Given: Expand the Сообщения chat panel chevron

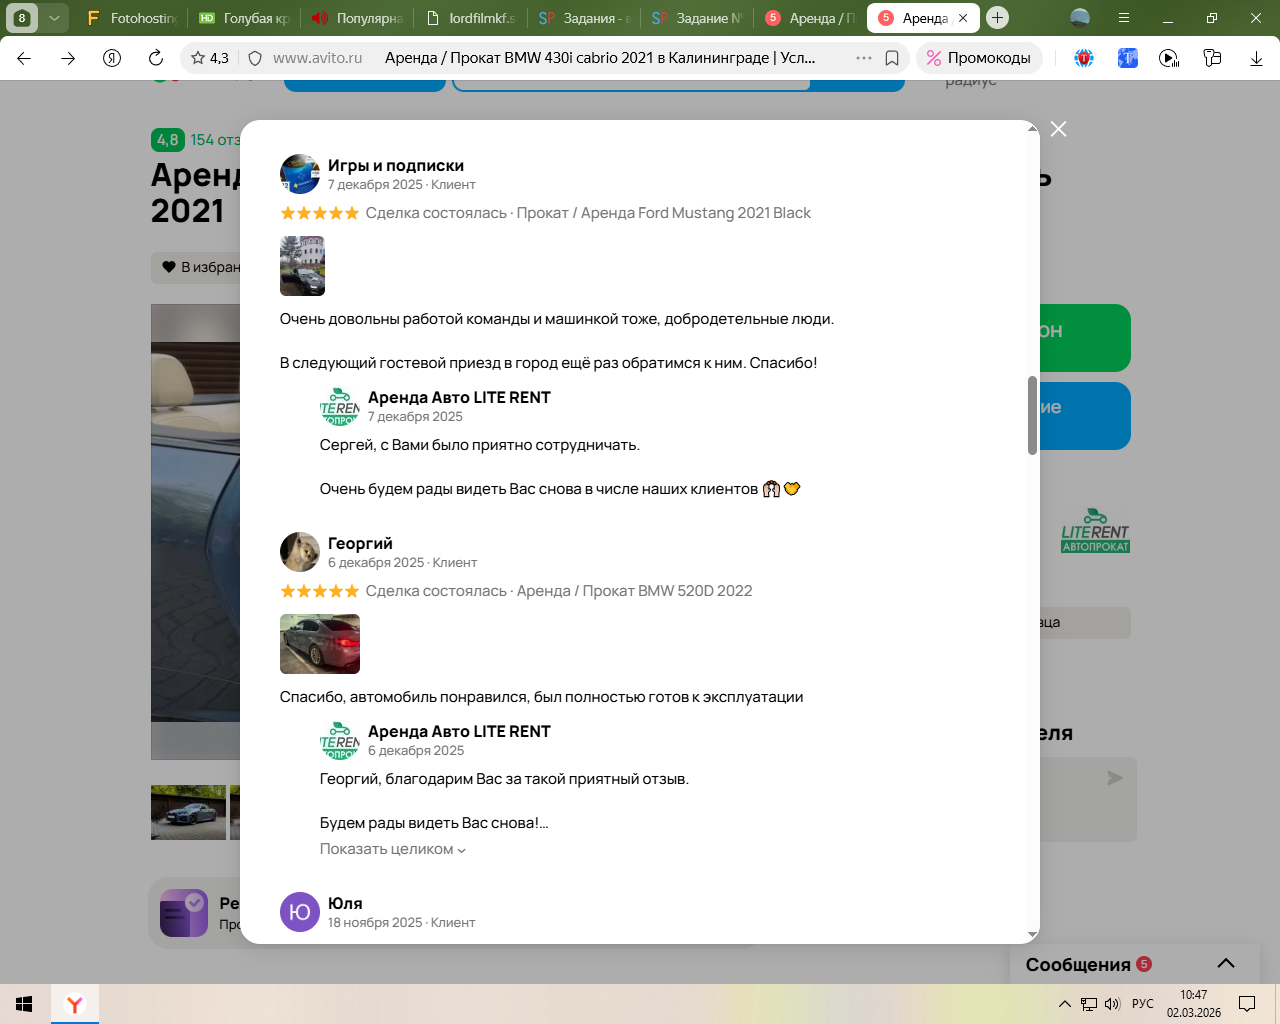Looking at the screenshot, I should point(1226,964).
